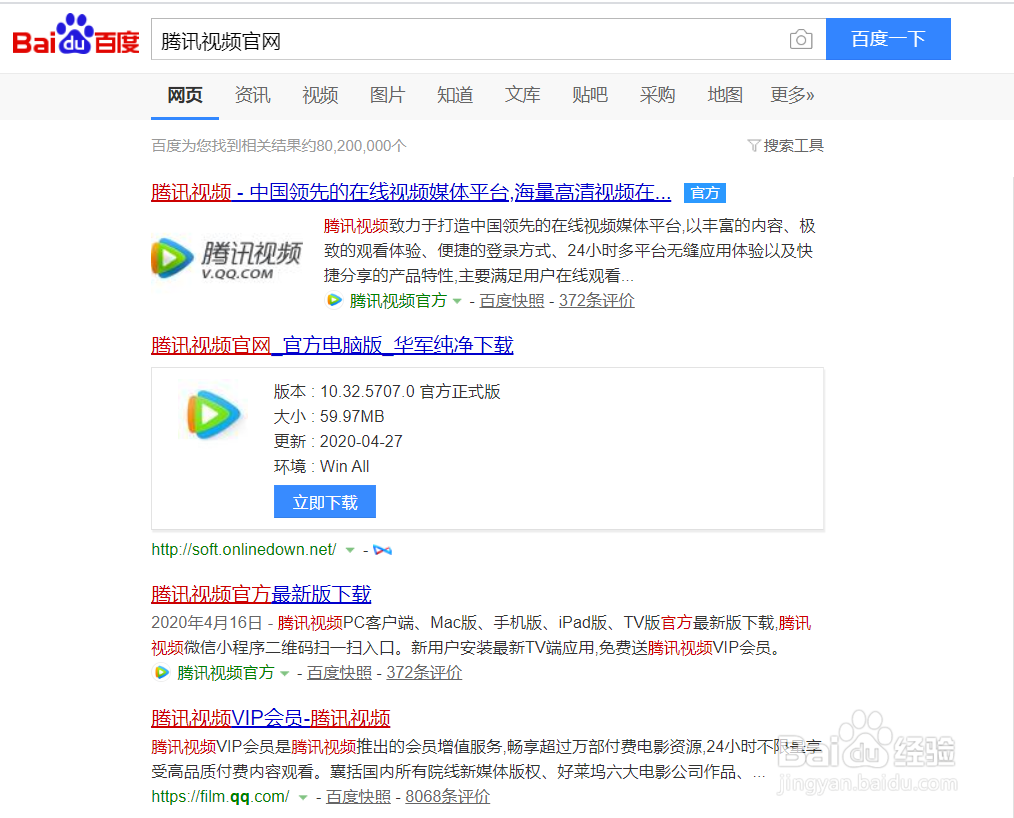Select the 网页 tab

185,96
